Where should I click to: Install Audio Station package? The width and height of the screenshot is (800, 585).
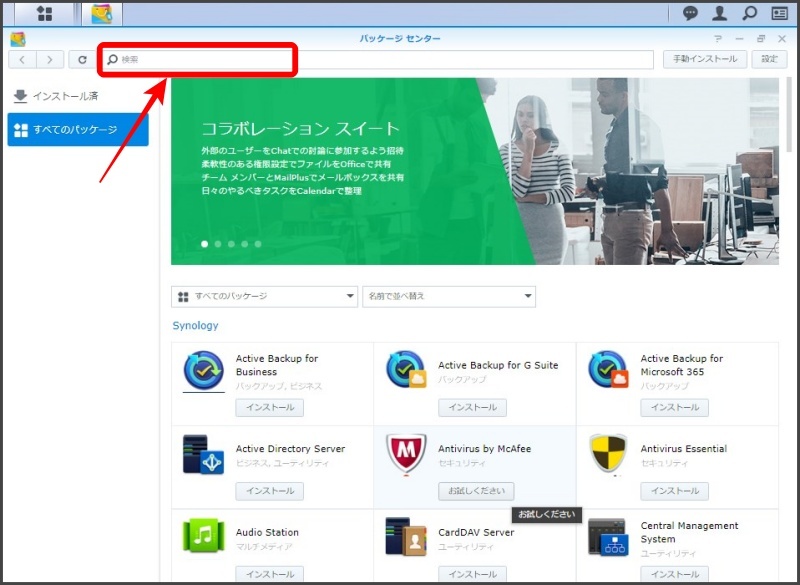269,574
